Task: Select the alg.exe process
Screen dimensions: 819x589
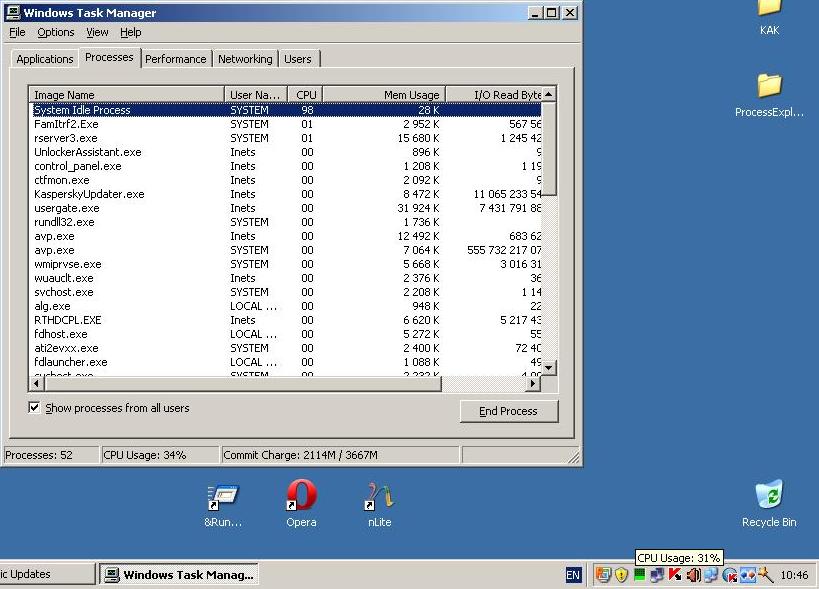Action: click(x=285, y=307)
